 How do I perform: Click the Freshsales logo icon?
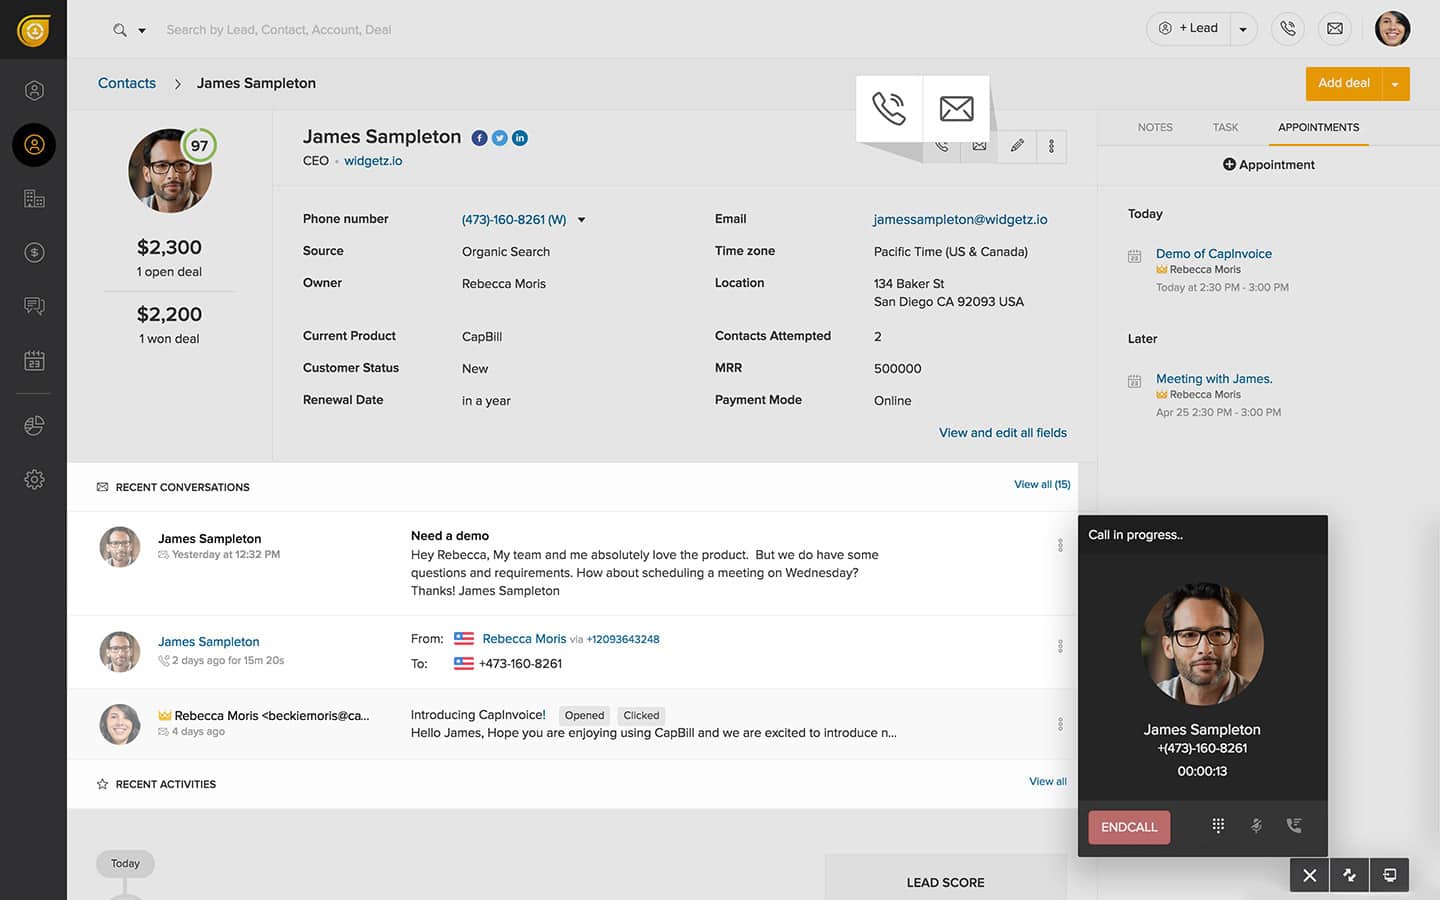(34, 30)
